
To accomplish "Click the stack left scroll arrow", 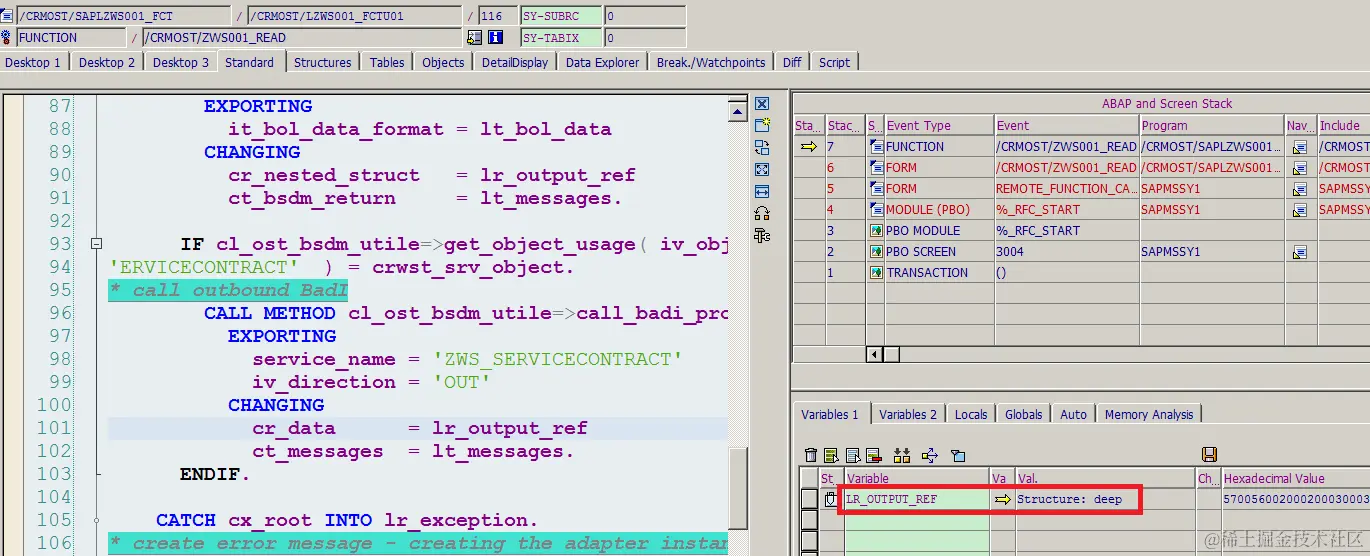I will coord(874,354).
